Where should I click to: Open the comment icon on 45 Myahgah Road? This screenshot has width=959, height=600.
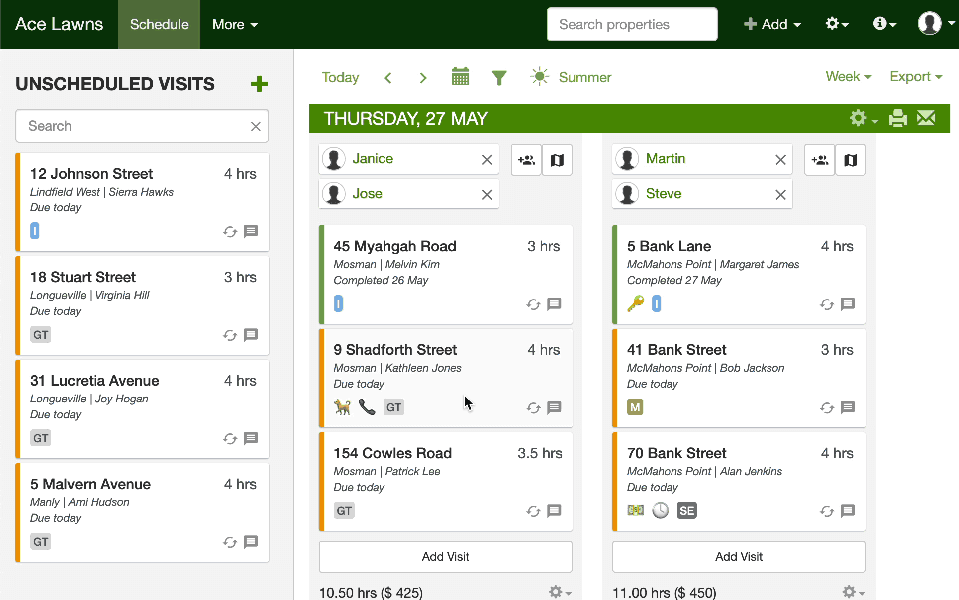[x=554, y=304]
